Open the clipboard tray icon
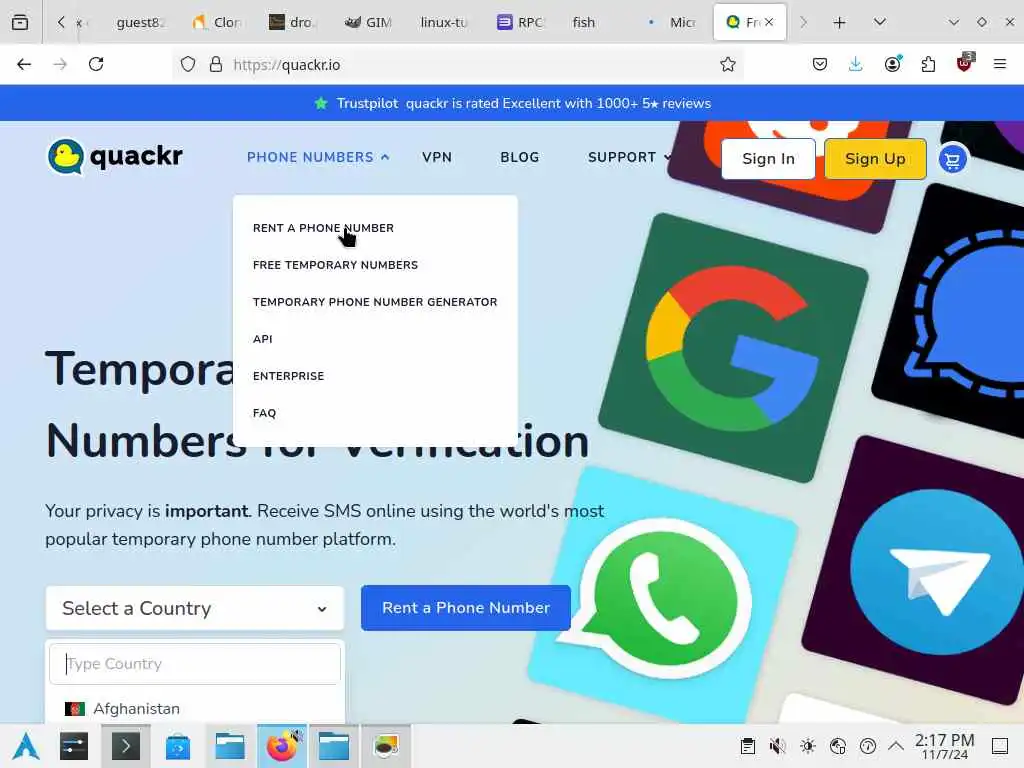 (748, 746)
